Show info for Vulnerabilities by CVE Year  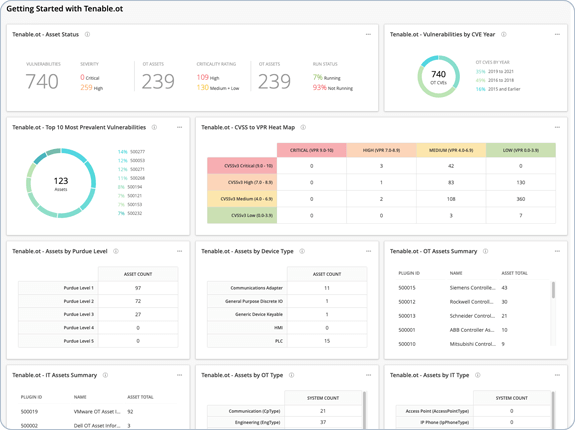504,34
